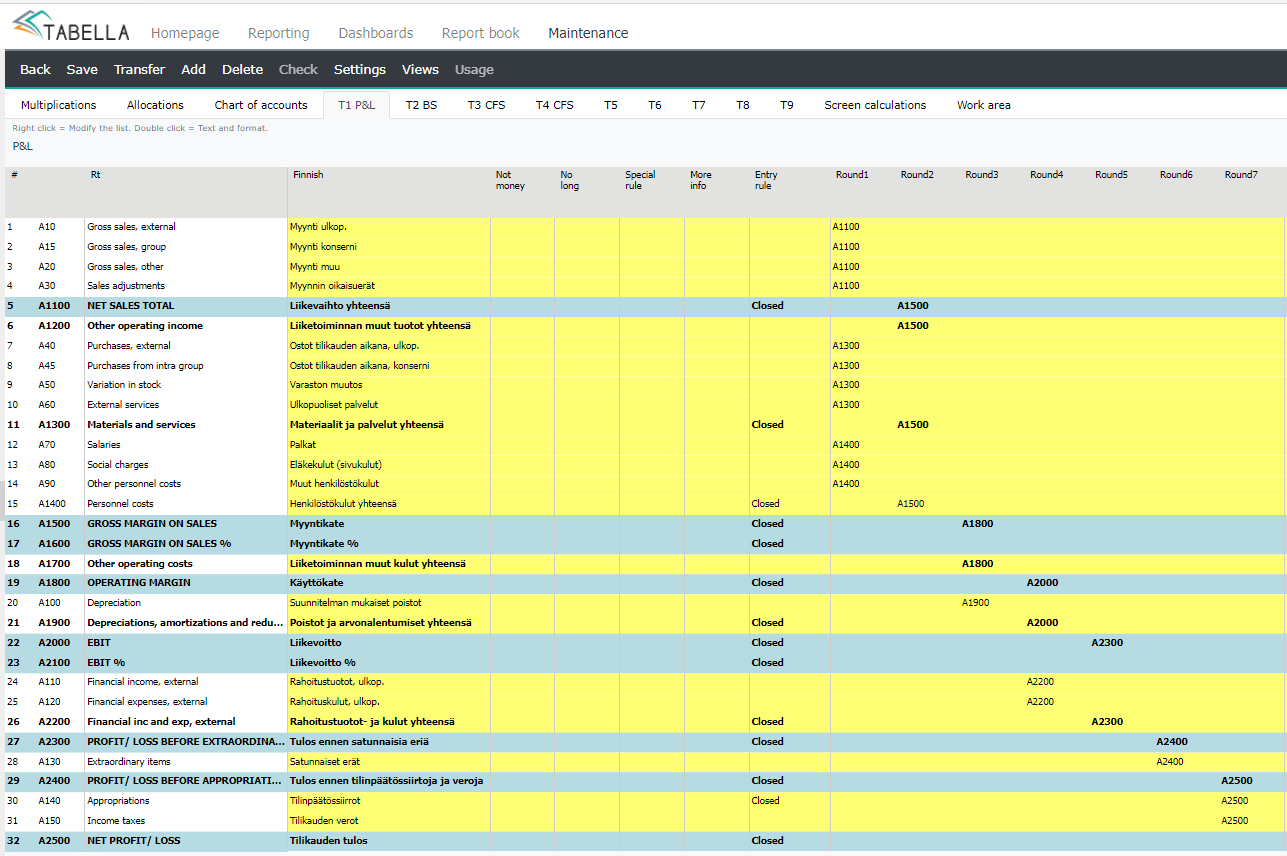The image size is (1287, 856).
Task: Click the Appropriations row name
Action: pyautogui.click(x=118, y=801)
